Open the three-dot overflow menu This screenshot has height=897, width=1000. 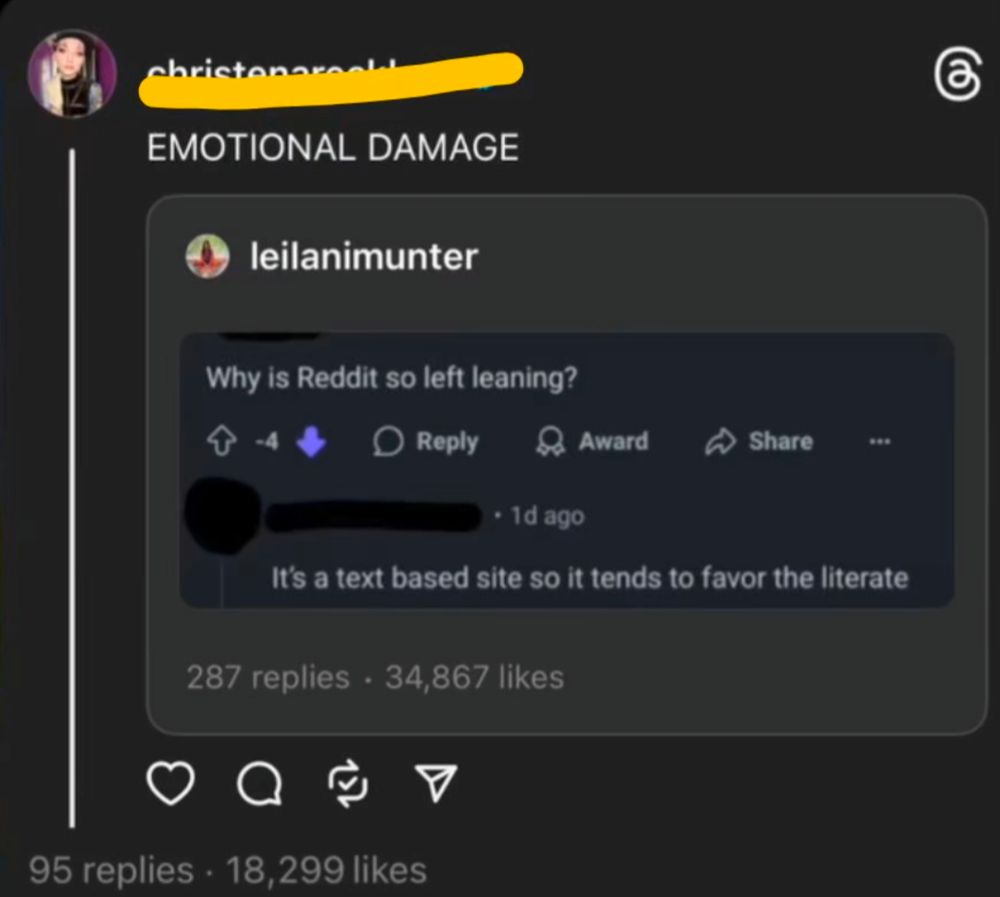click(x=879, y=441)
